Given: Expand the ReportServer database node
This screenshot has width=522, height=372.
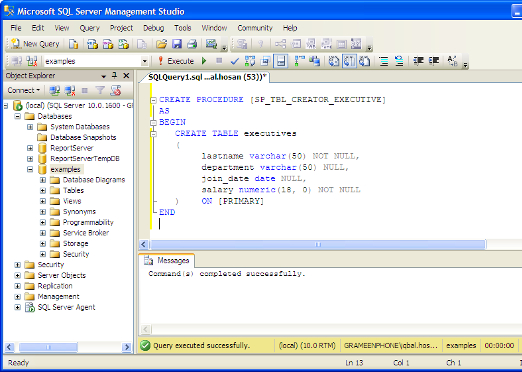Looking at the screenshot, I should tap(30, 148).
